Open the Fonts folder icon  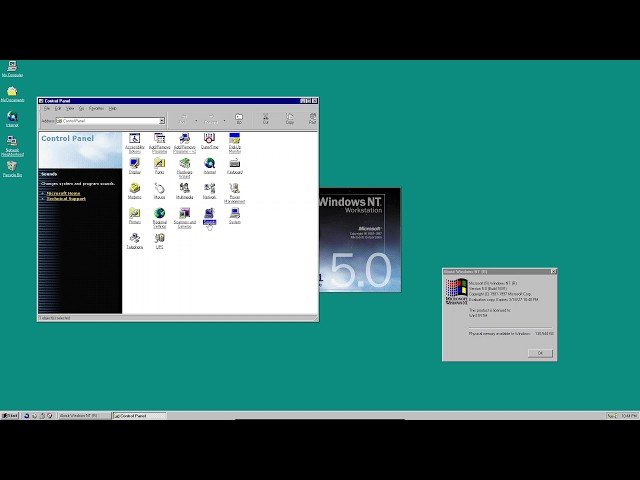pos(160,166)
